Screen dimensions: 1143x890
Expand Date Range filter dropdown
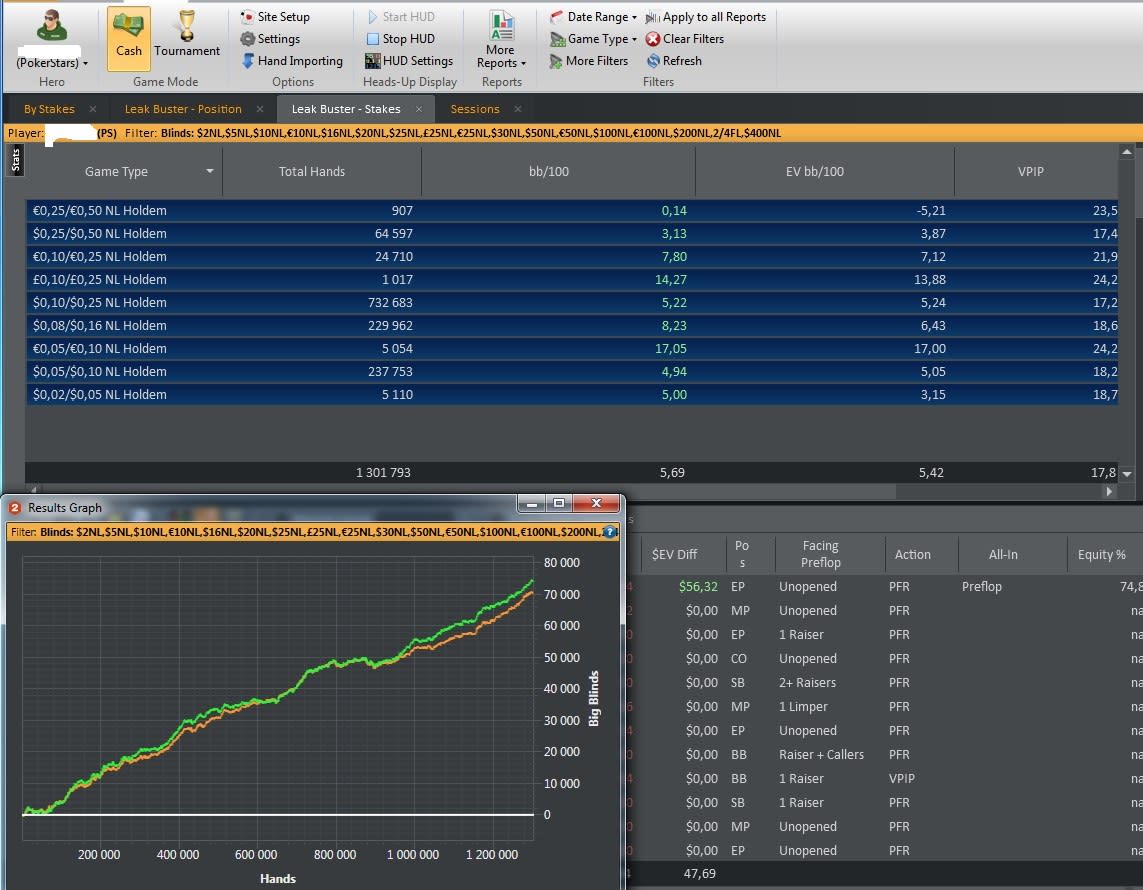593,17
